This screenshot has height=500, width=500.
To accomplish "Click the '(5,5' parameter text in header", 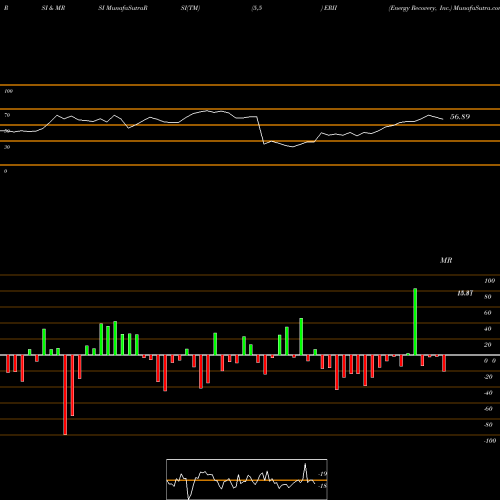I will click(x=257, y=8).
